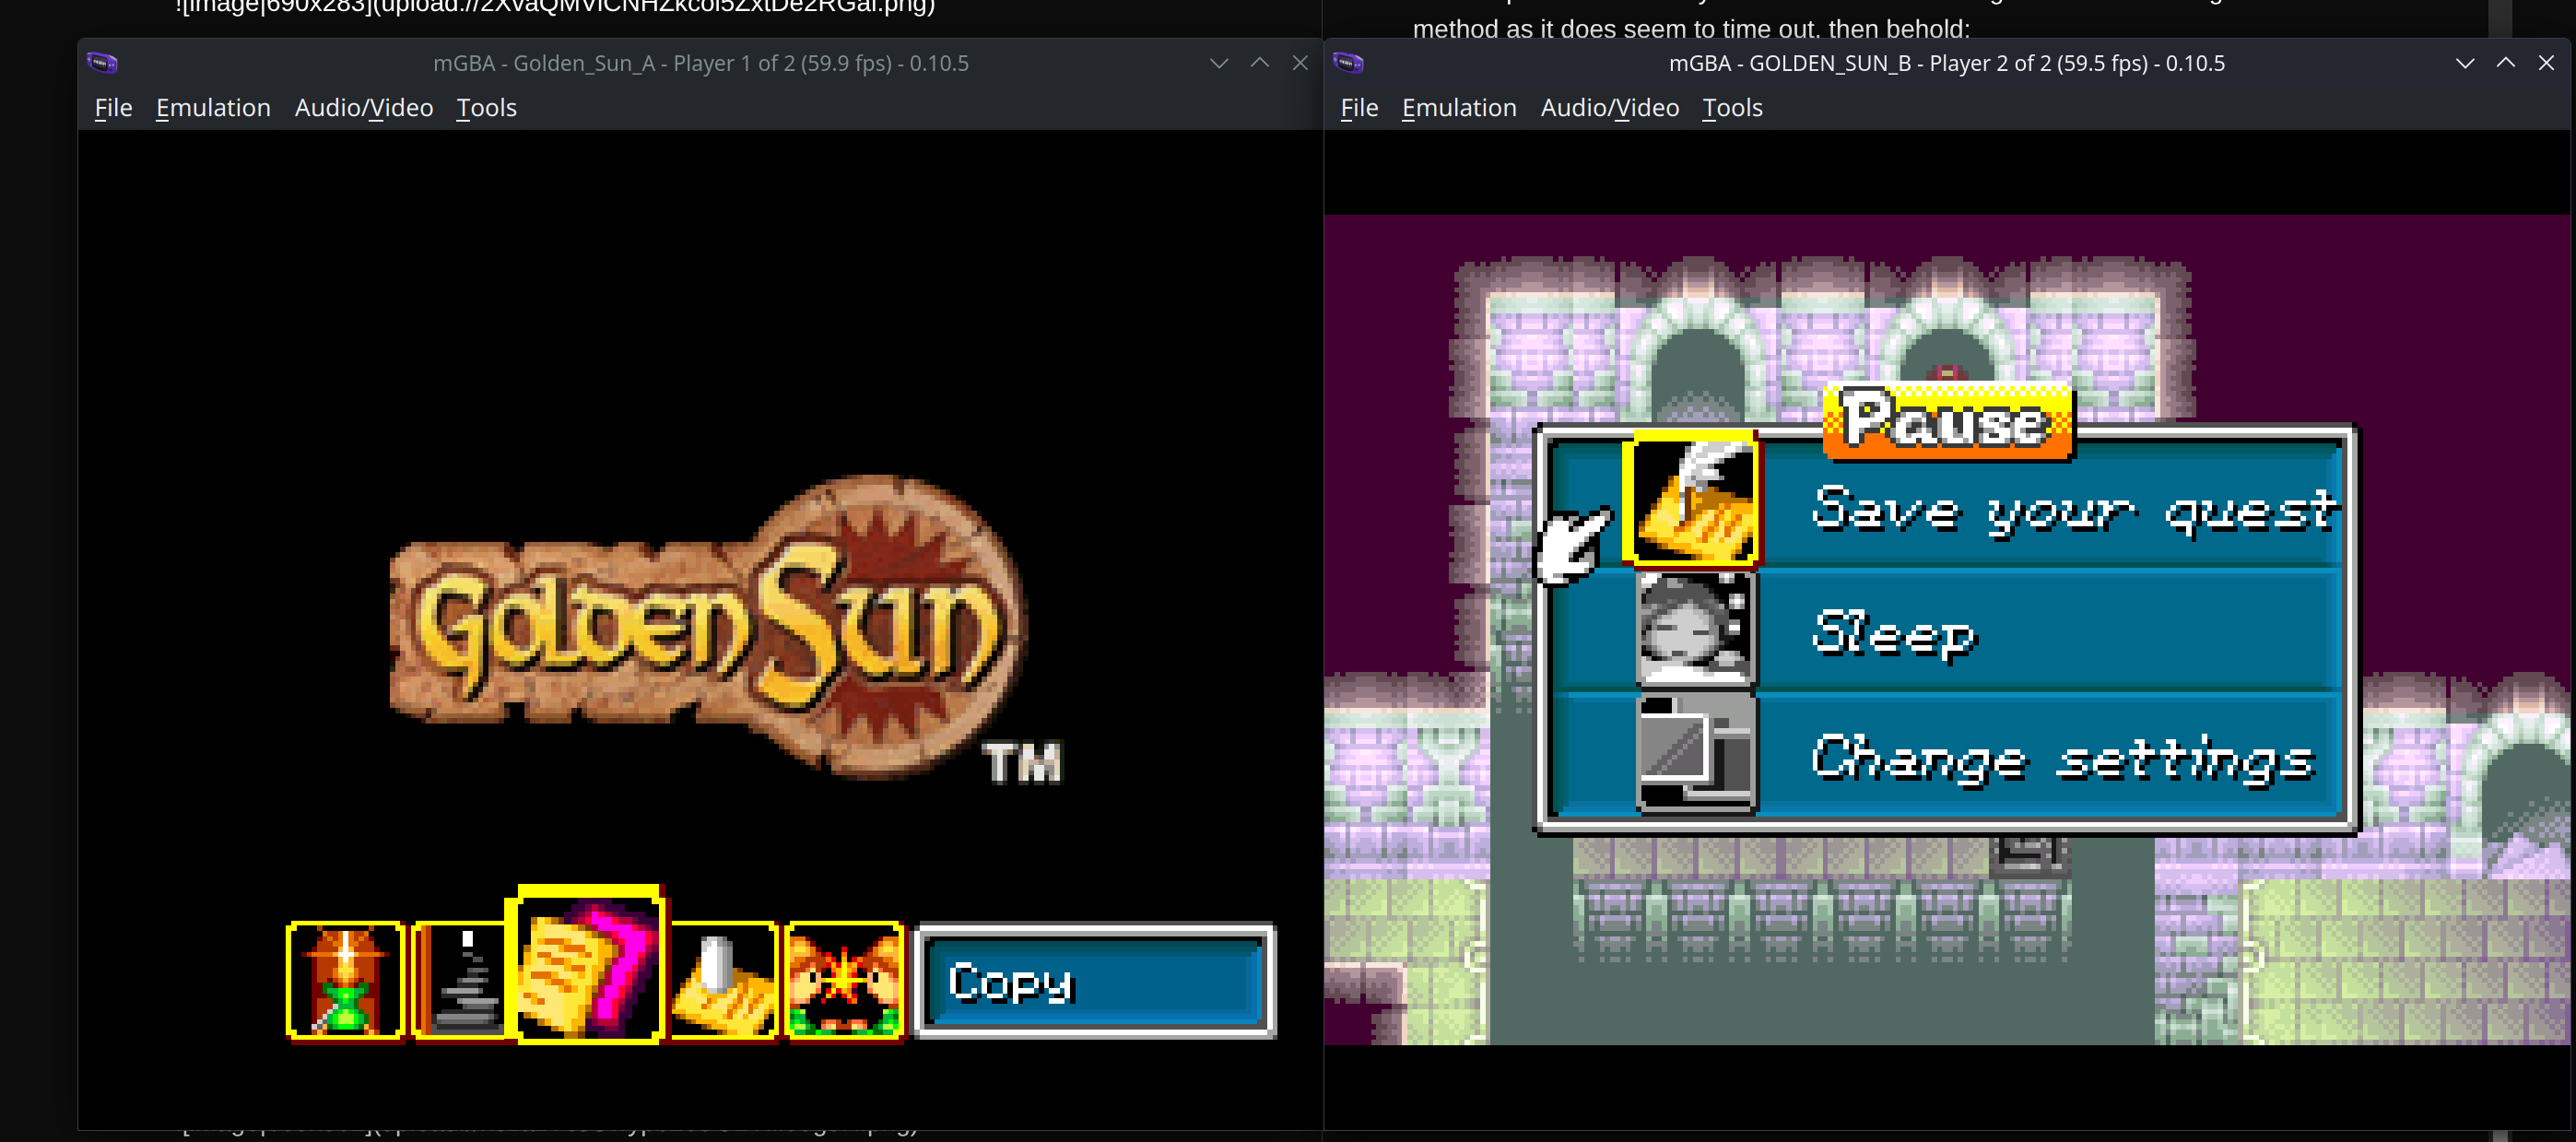Image resolution: width=2576 pixels, height=1142 pixels.
Task: Choose 'Sleep' option in Pause menu
Action: pyautogui.click(x=1894, y=634)
